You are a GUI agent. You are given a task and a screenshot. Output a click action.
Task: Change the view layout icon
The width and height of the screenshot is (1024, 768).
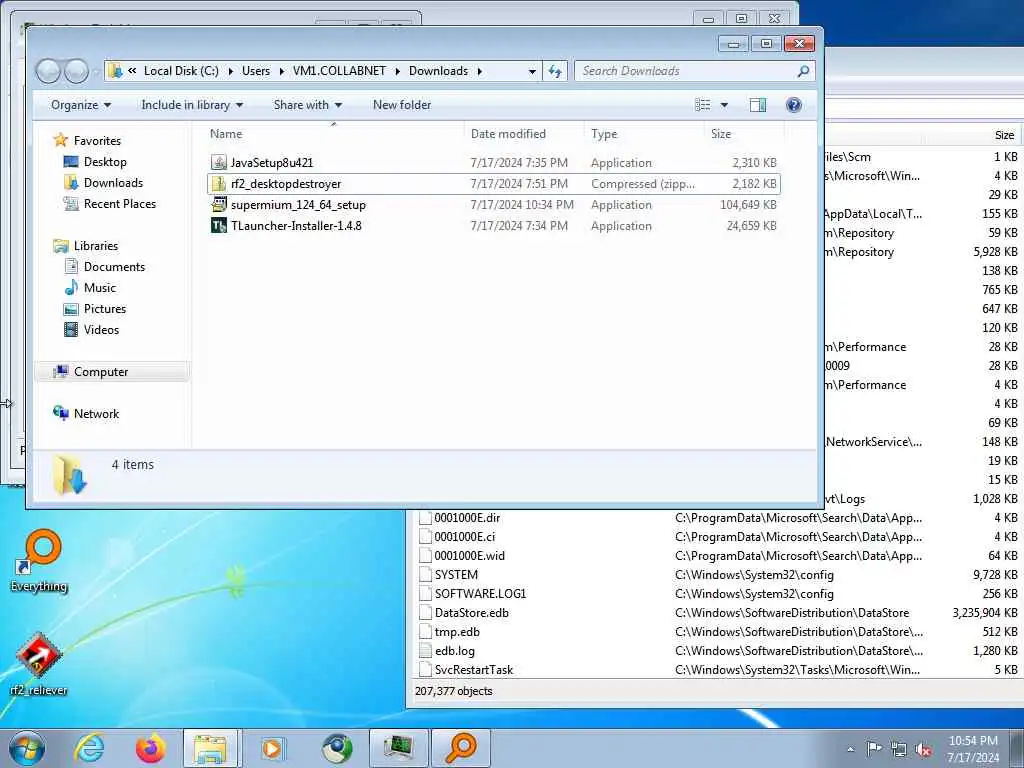703,105
